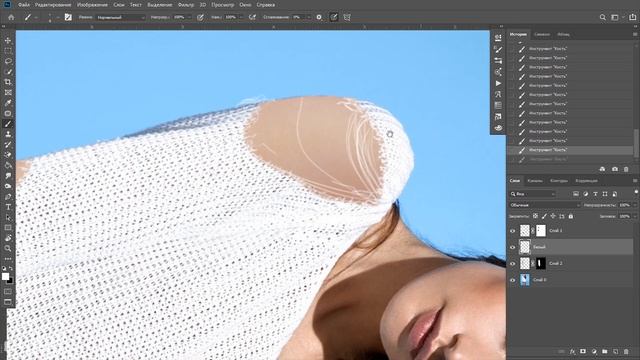Enable airbrush-style build-up
Screen dimensions: 640x360
tap(252, 18)
